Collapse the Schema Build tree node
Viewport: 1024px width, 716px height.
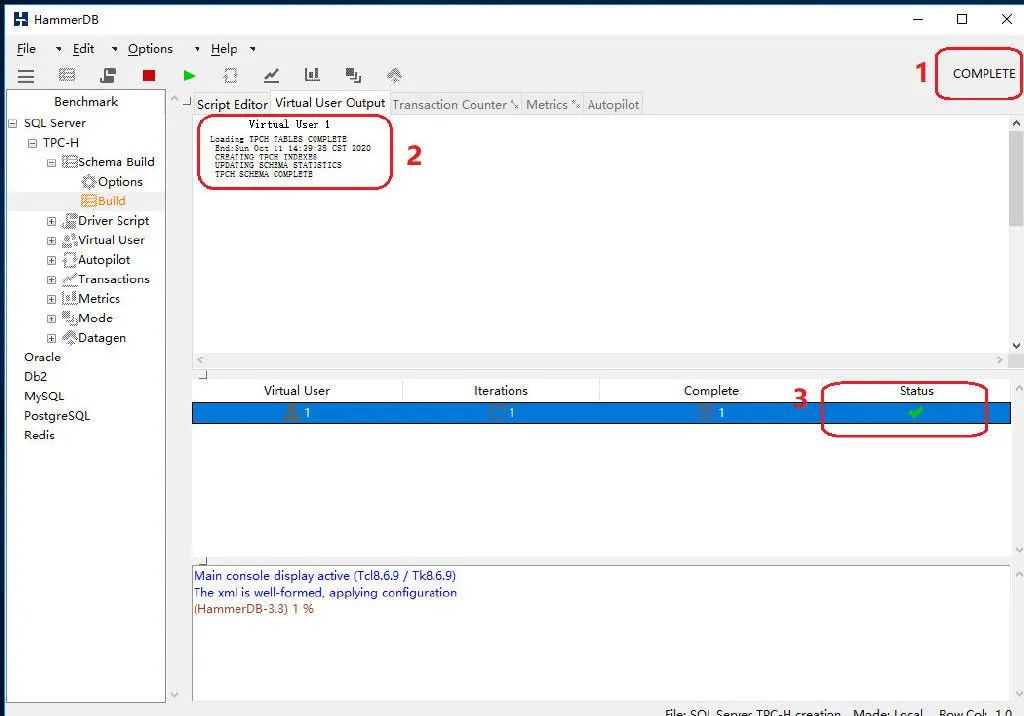(x=51, y=163)
